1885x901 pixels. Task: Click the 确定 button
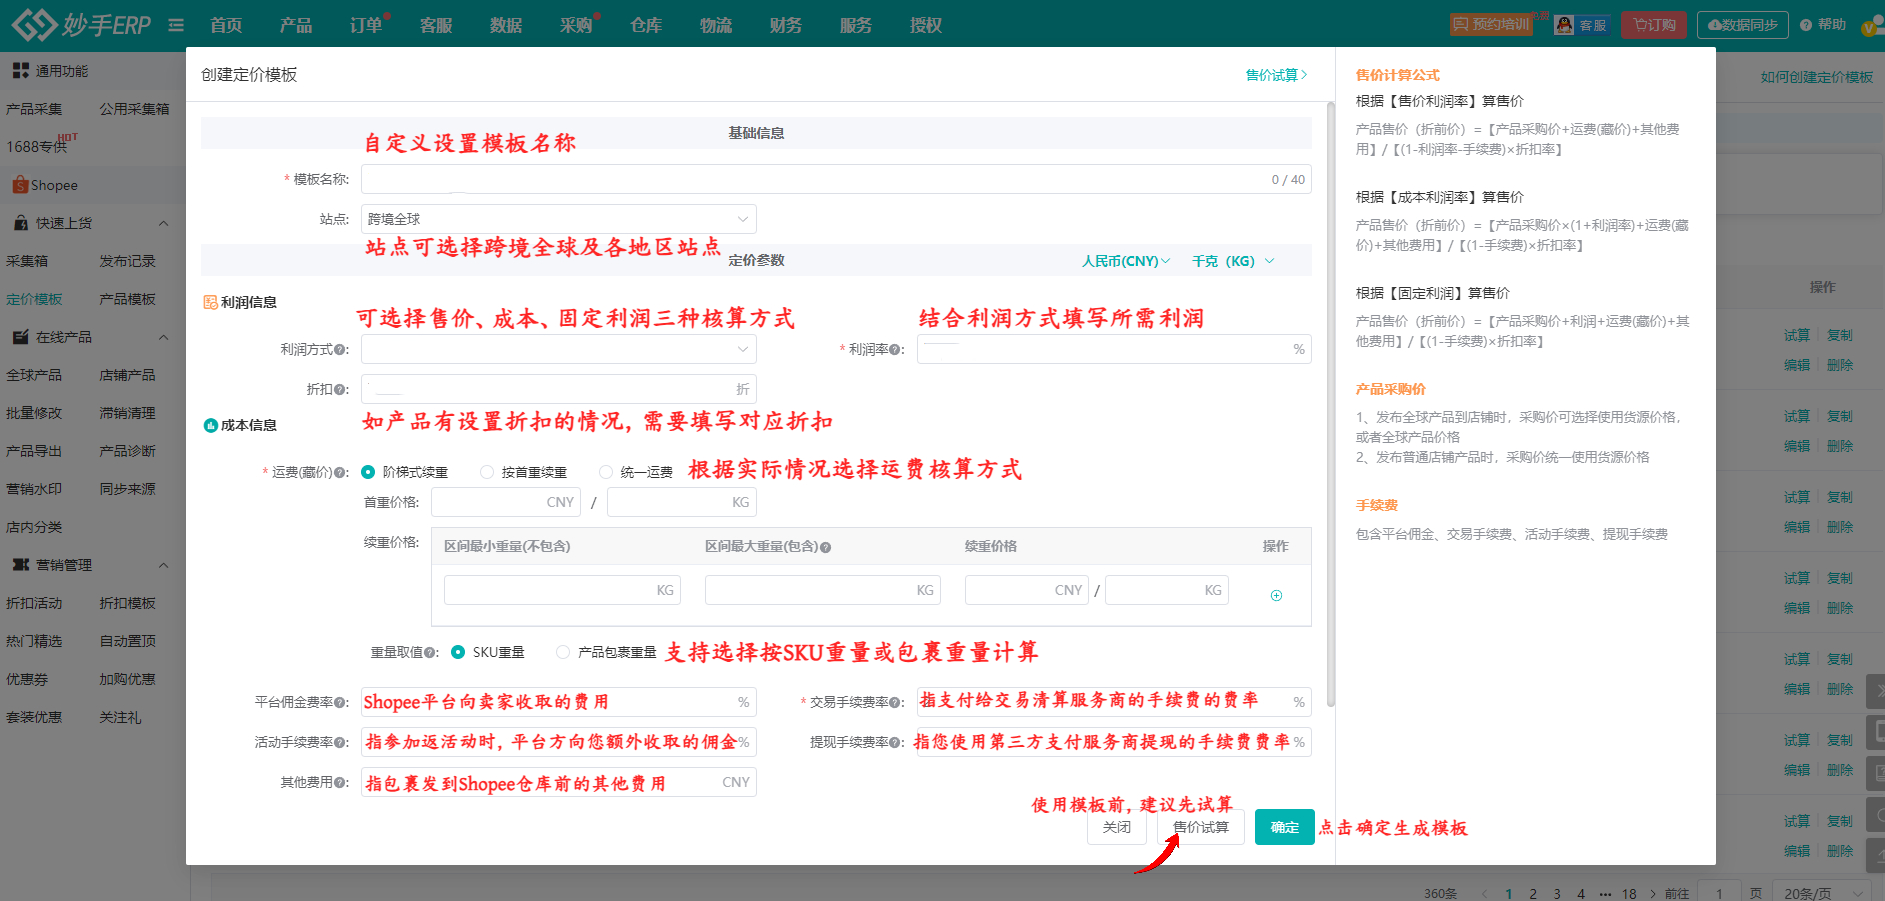click(x=1284, y=827)
